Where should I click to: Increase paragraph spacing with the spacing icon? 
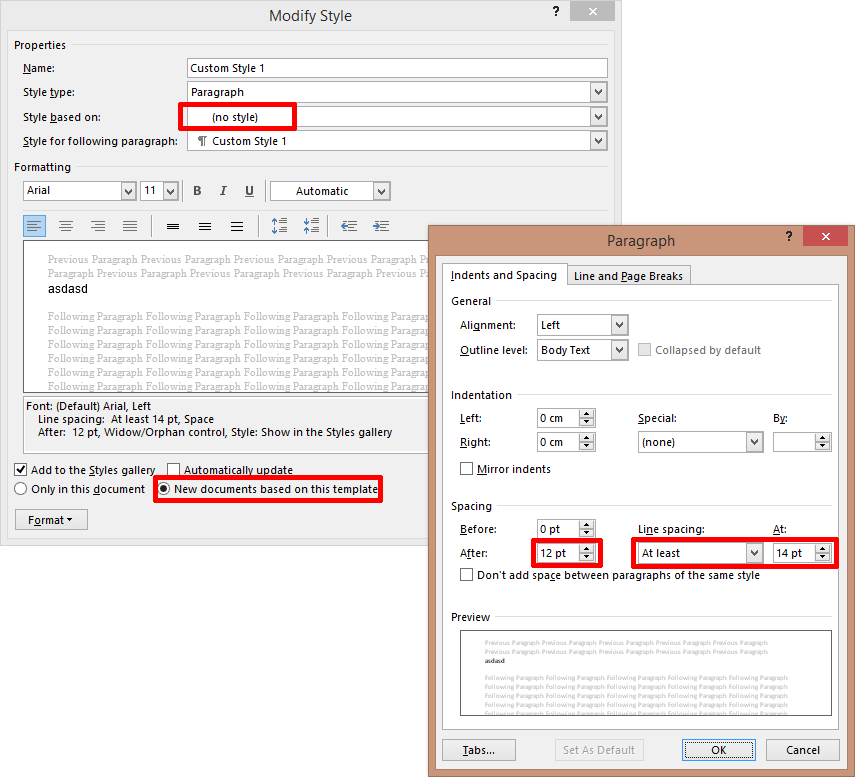click(x=279, y=226)
